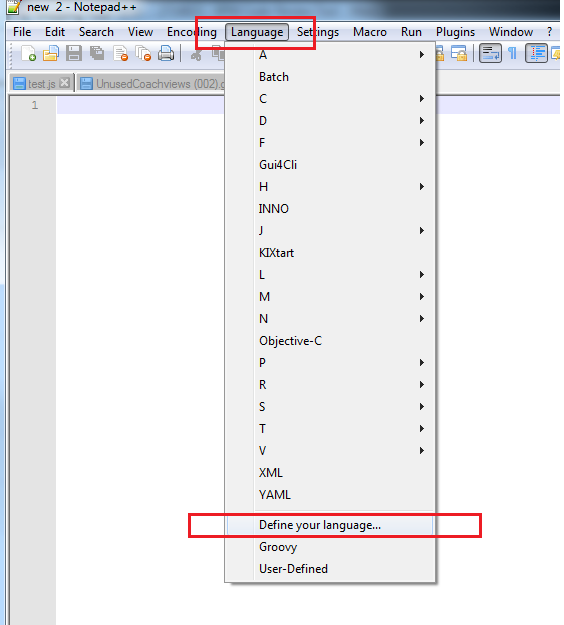Expand the F languages submenu
This screenshot has height=625, width=564.
pos(330,142)
